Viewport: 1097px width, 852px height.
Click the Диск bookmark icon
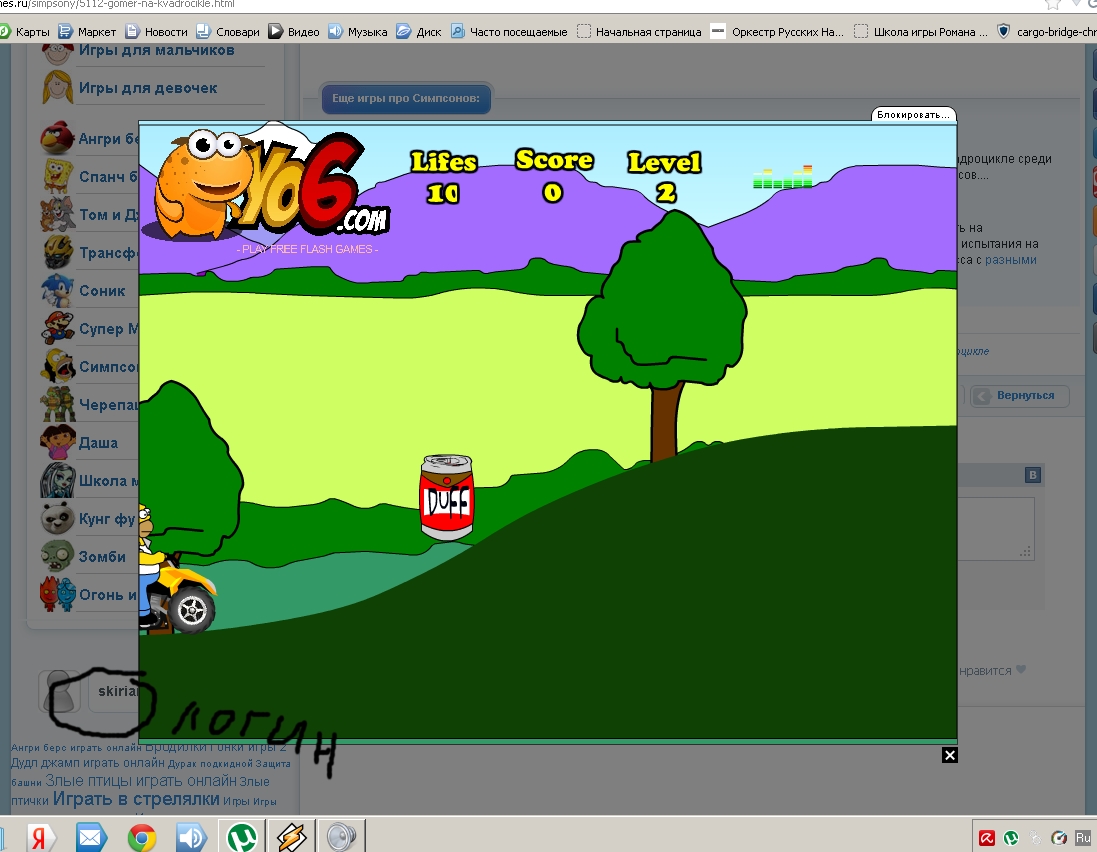403,31
